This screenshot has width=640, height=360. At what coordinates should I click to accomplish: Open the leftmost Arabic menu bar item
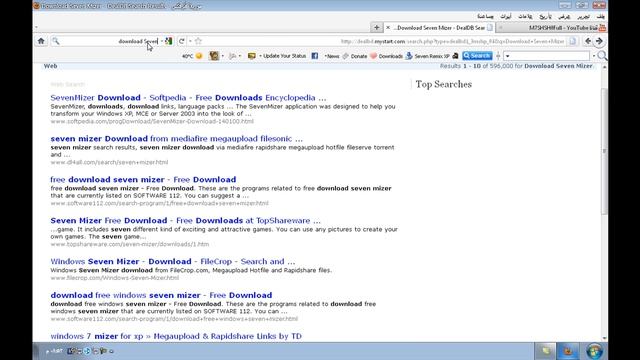[x=485, y=16]
